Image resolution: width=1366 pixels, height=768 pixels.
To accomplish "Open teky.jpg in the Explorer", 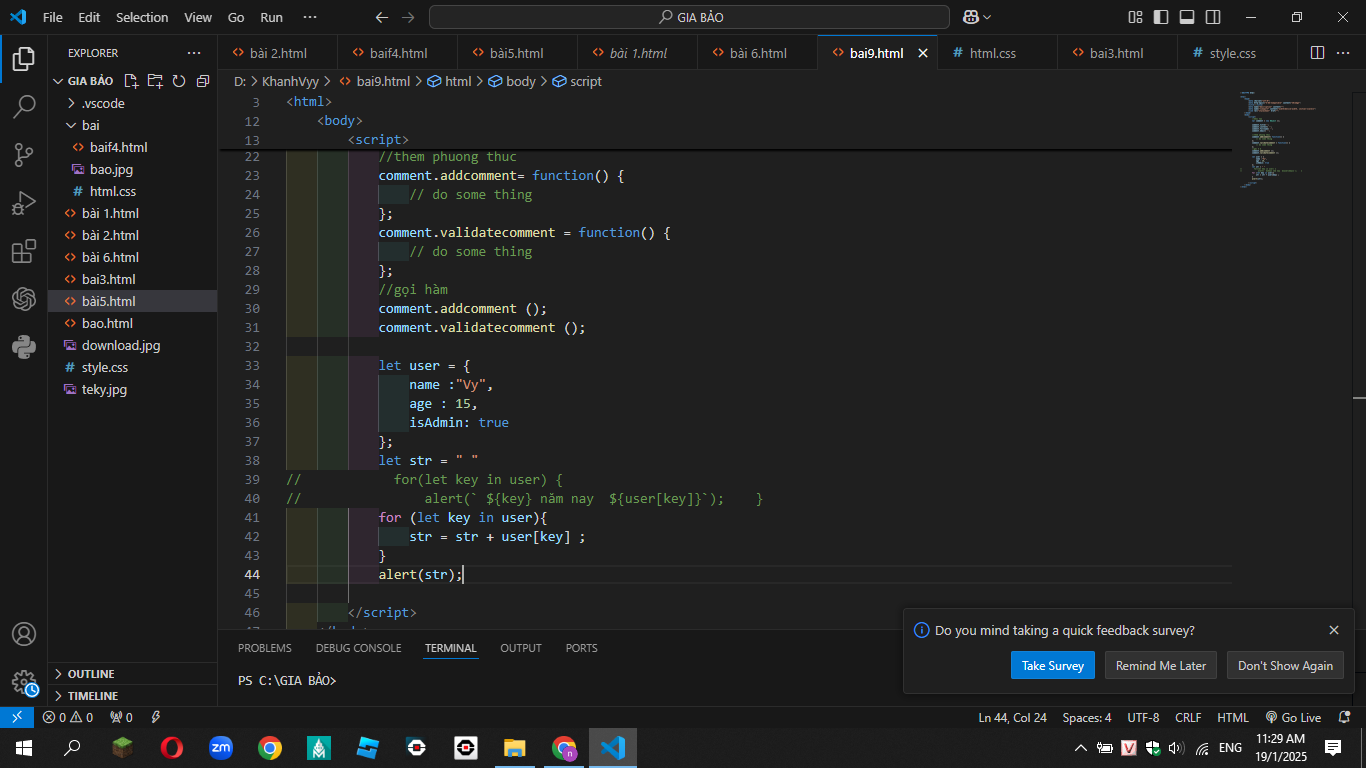I will click(x=132, y=389).
